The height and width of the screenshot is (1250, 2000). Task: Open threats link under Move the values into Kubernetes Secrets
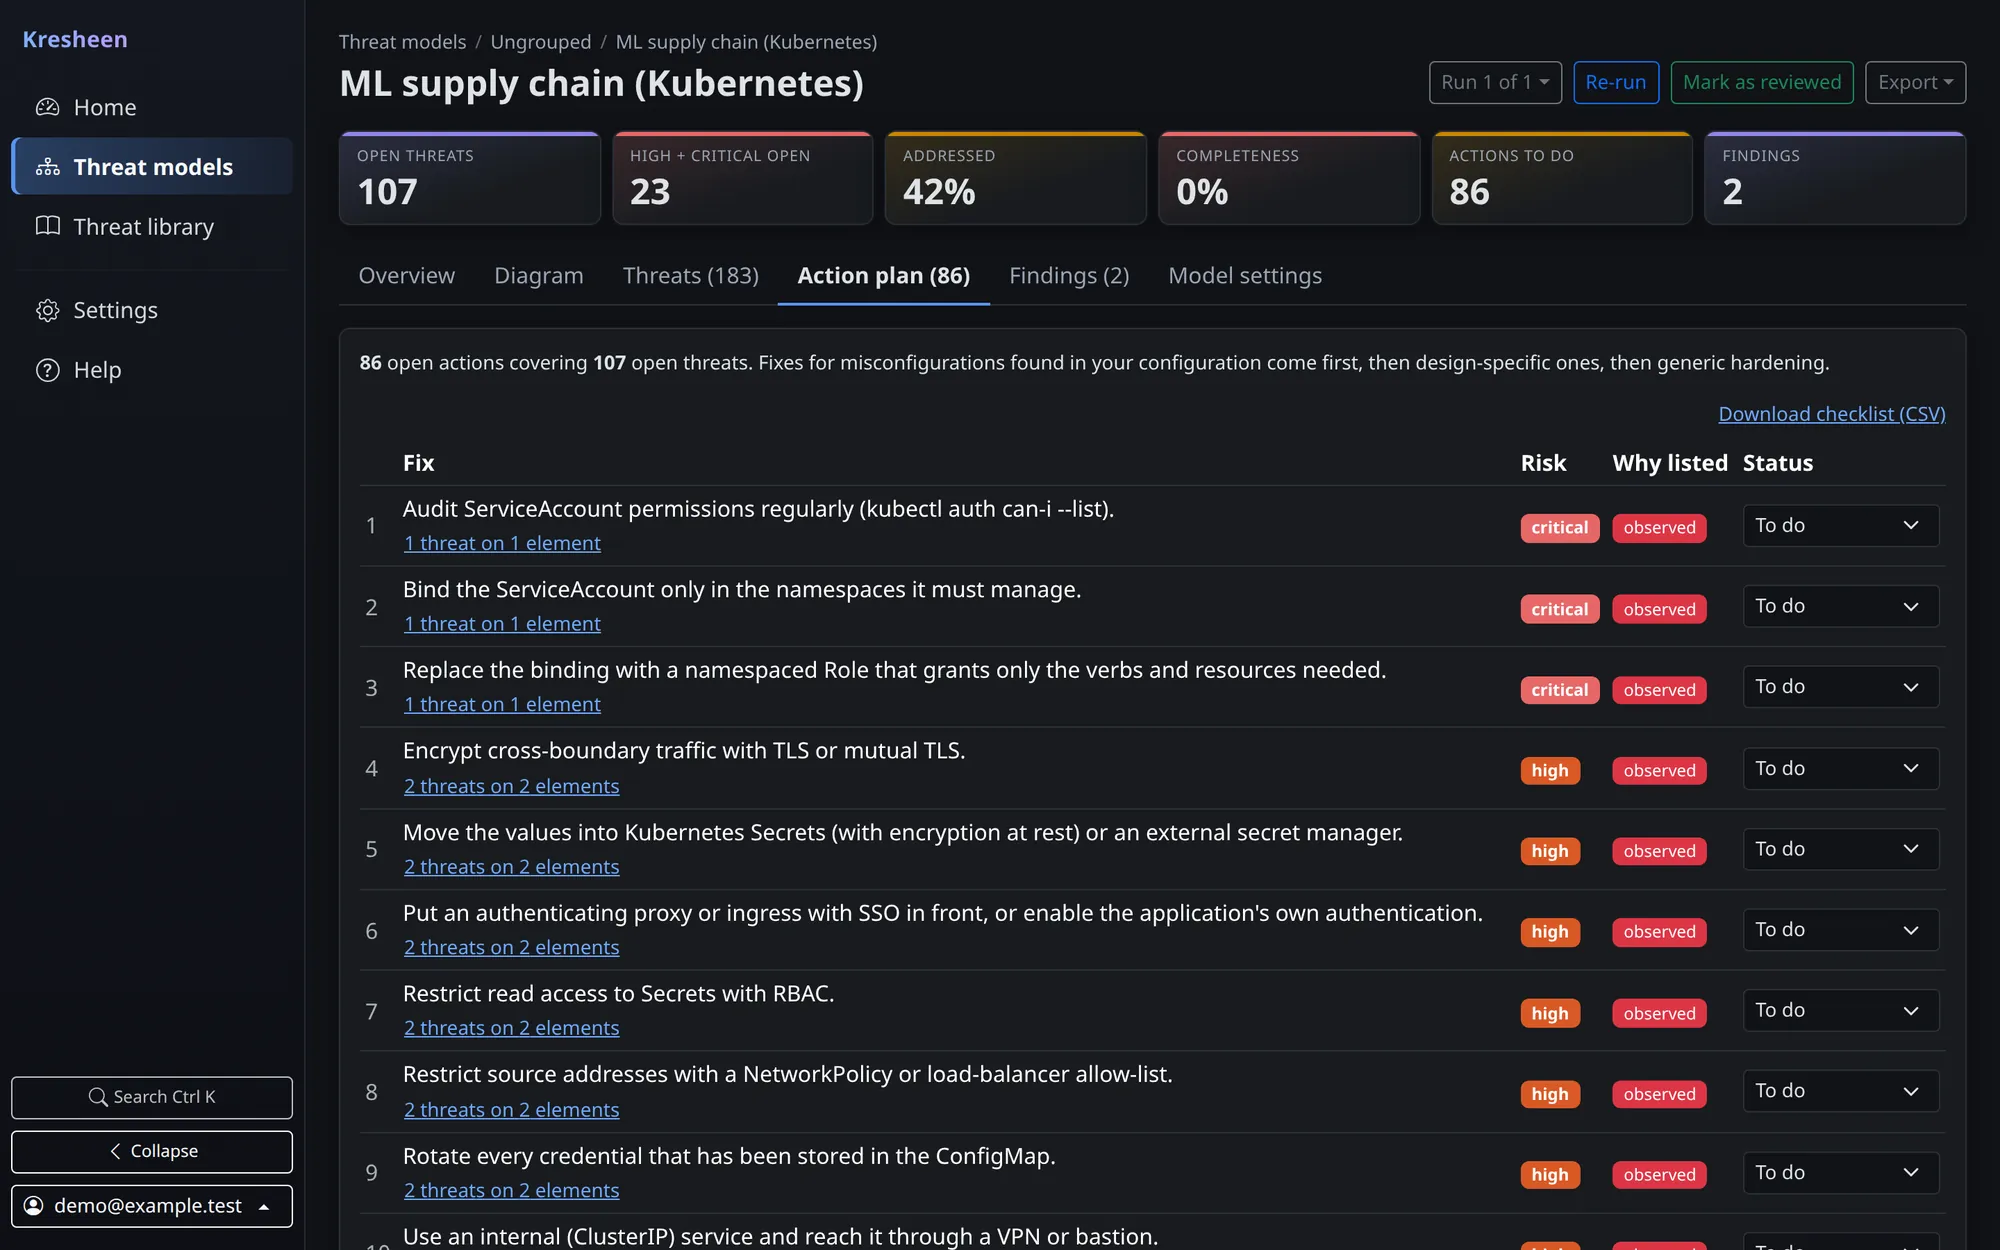[x=511, y=867]
